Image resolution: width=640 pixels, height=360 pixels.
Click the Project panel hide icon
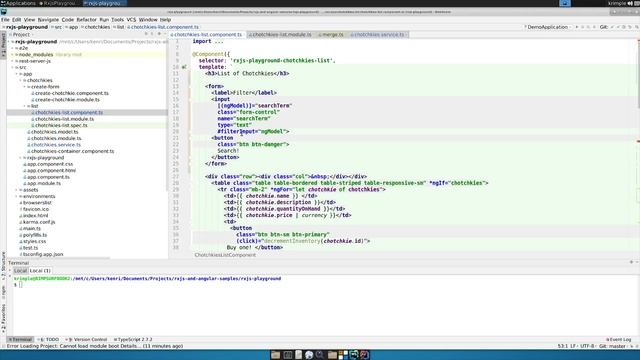coord(165,34)
